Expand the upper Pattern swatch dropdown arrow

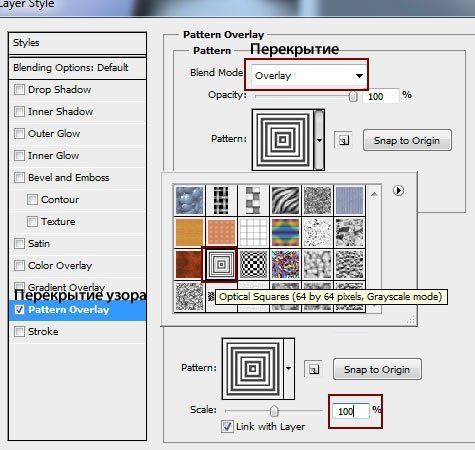click(319, 140)
